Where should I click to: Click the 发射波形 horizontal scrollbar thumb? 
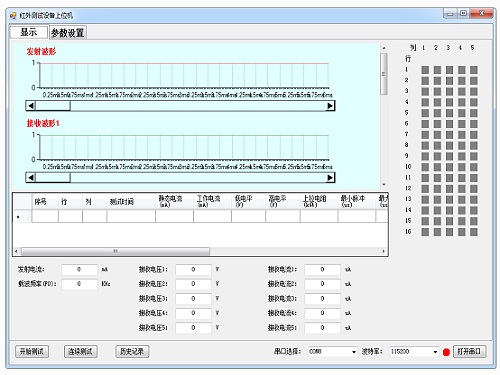(x=53, y=106)
